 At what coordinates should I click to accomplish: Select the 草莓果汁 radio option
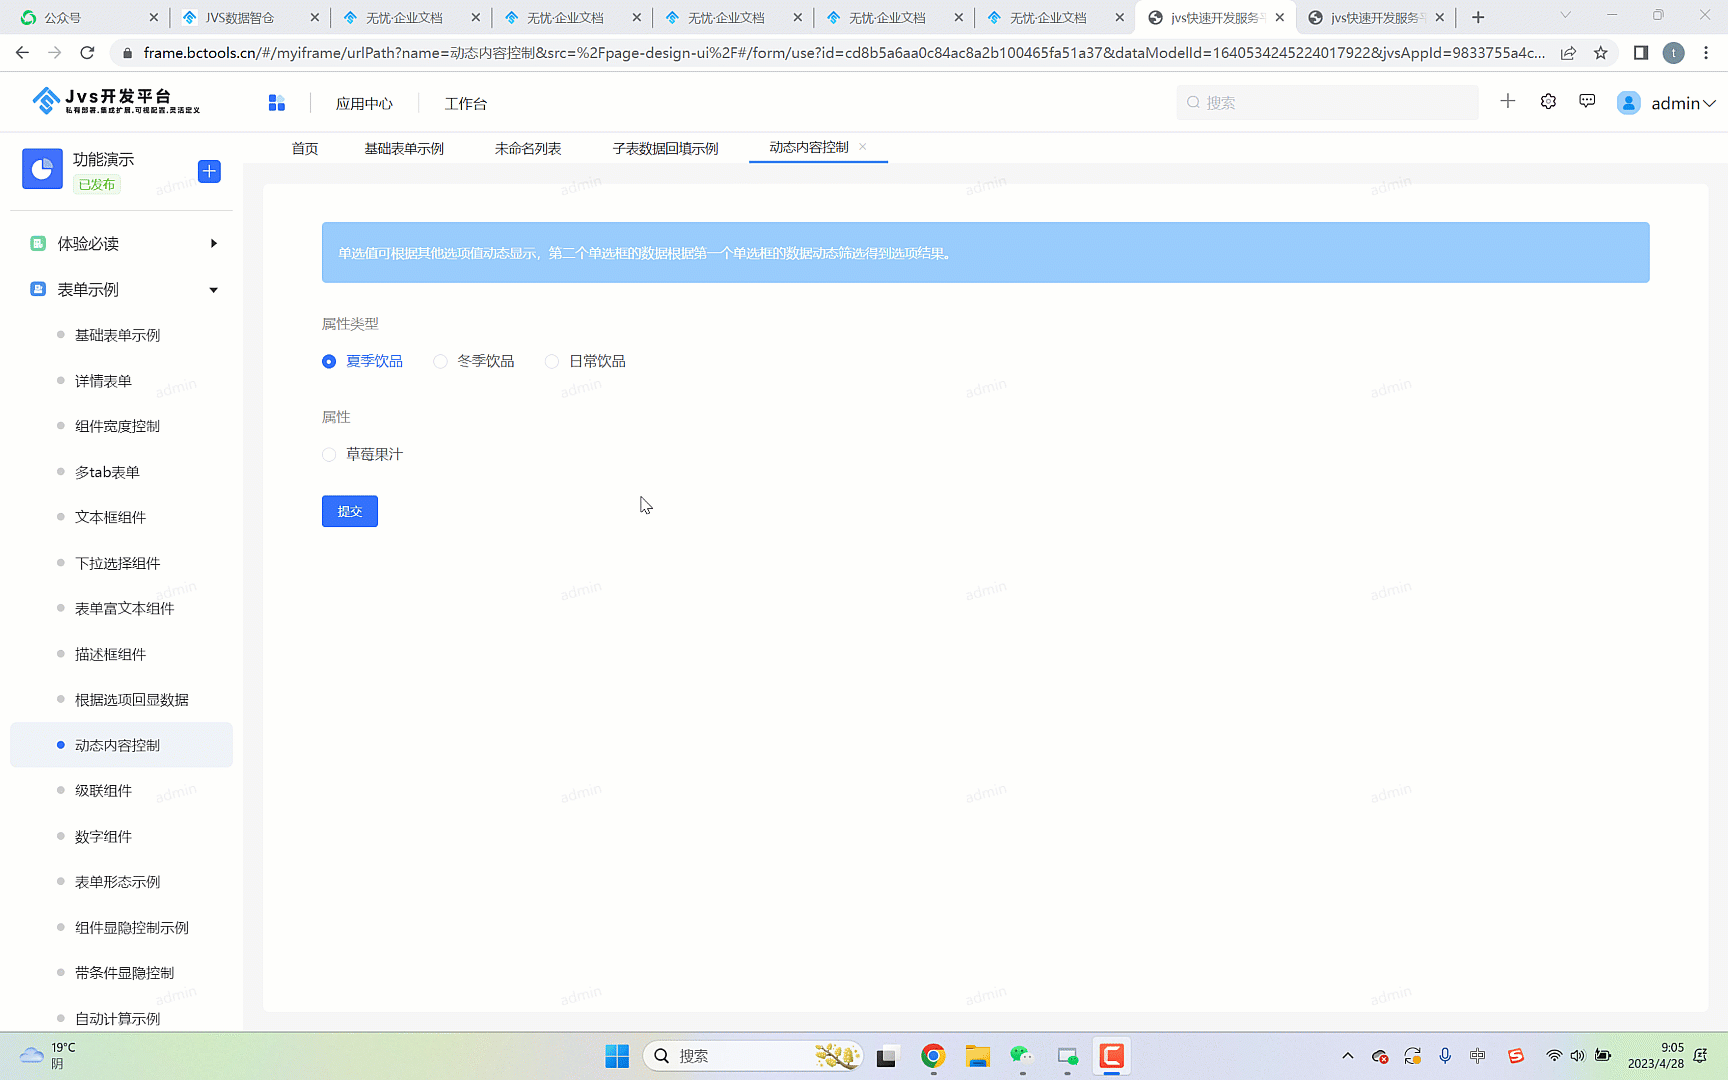362,454
